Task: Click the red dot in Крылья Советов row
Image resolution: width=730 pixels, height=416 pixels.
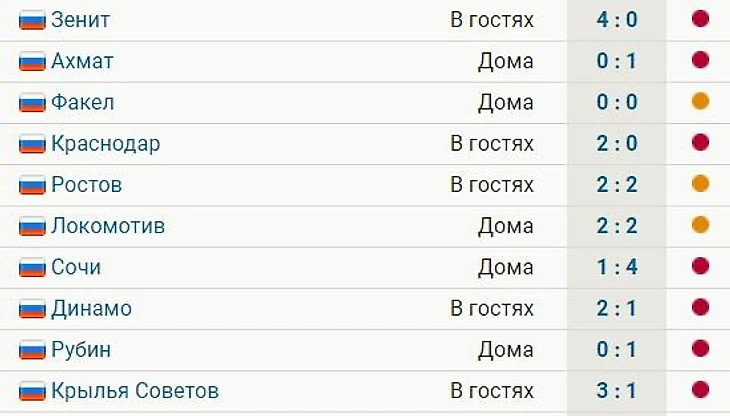Action: [x=700, y=390]
